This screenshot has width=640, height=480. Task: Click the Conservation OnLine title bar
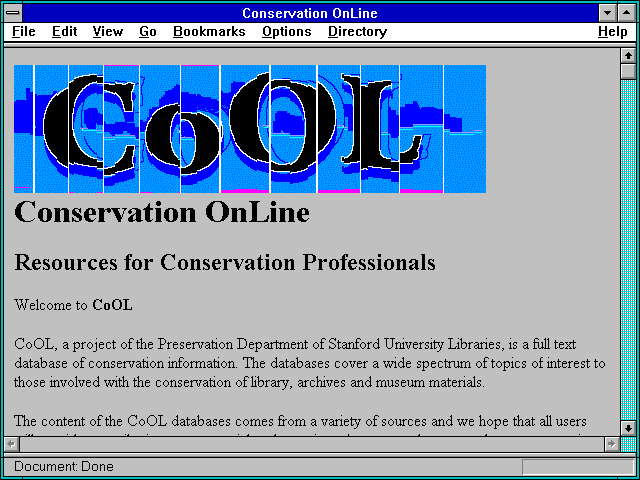[310, 13]
